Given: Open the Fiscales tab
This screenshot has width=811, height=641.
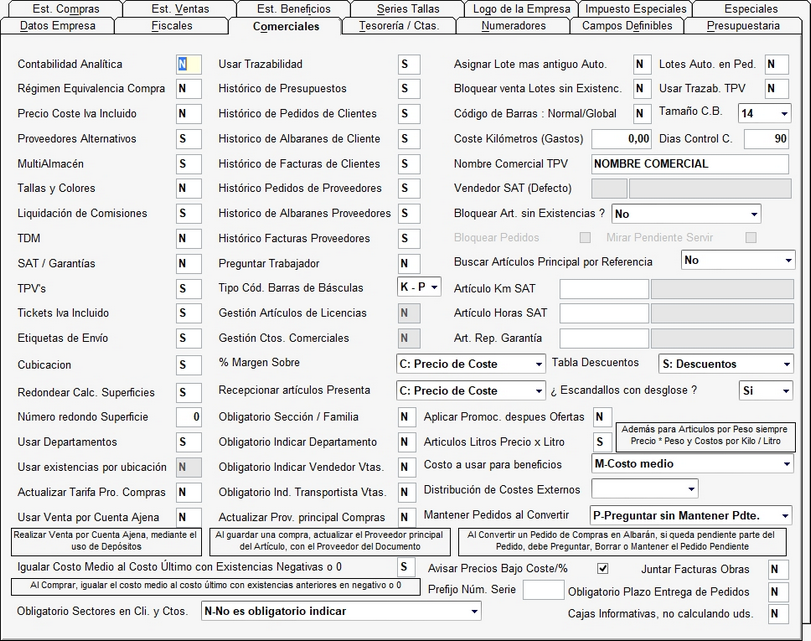Looking at the screenshot, I should (172, 26).
